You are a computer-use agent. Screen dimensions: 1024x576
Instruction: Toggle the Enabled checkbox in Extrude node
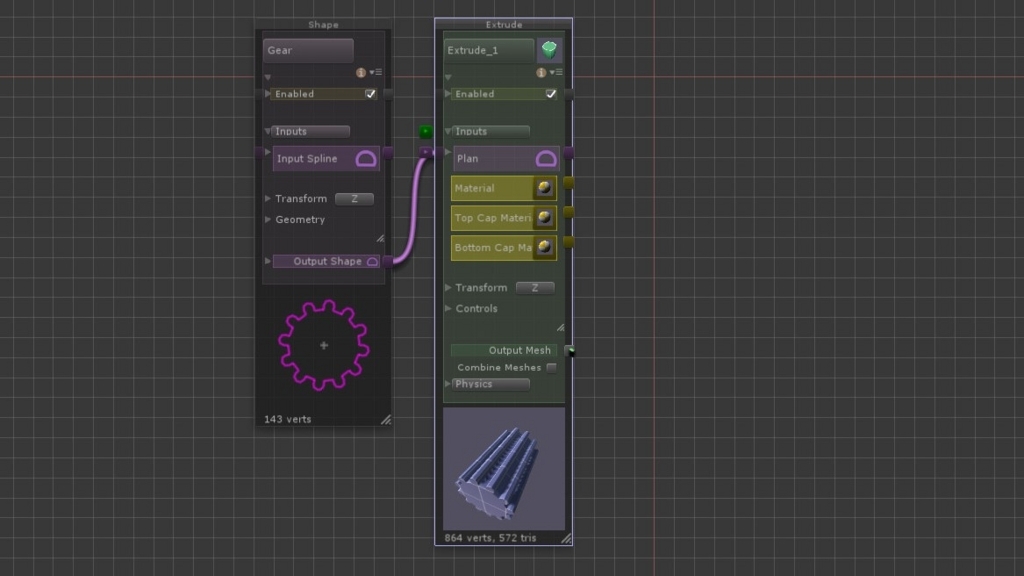(551, 94)
